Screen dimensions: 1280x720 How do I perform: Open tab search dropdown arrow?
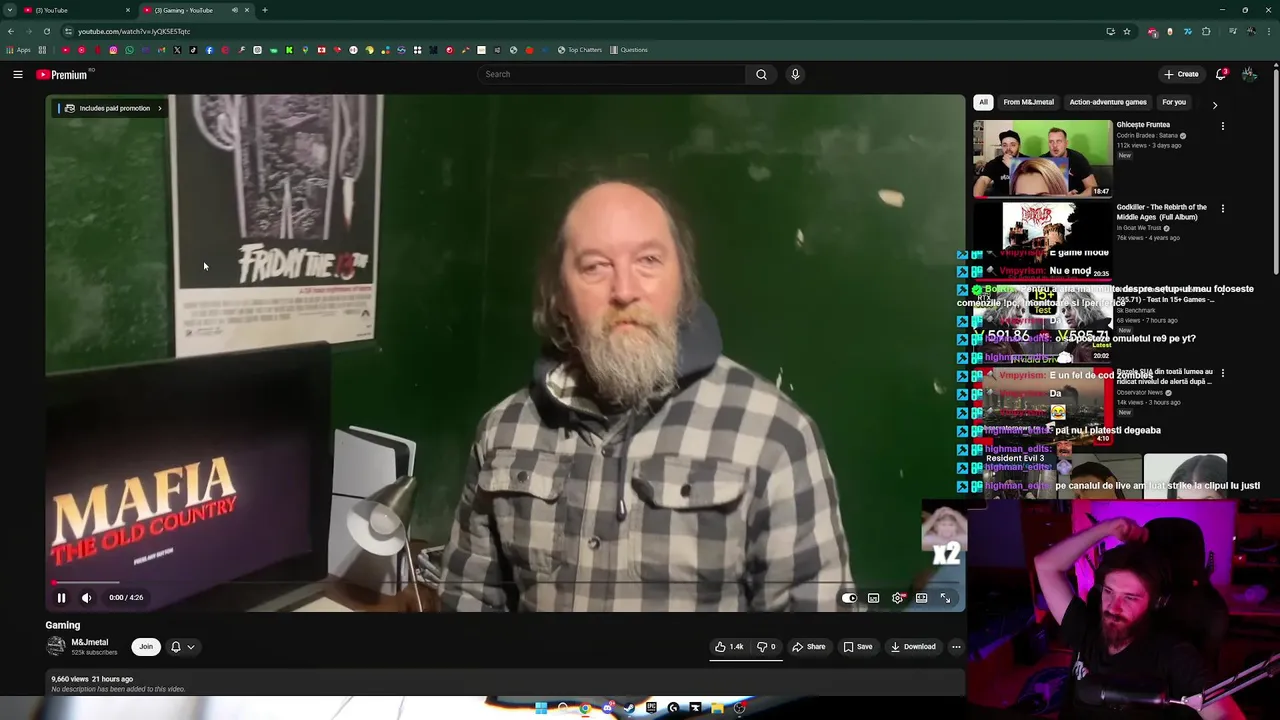pos(10,10)
